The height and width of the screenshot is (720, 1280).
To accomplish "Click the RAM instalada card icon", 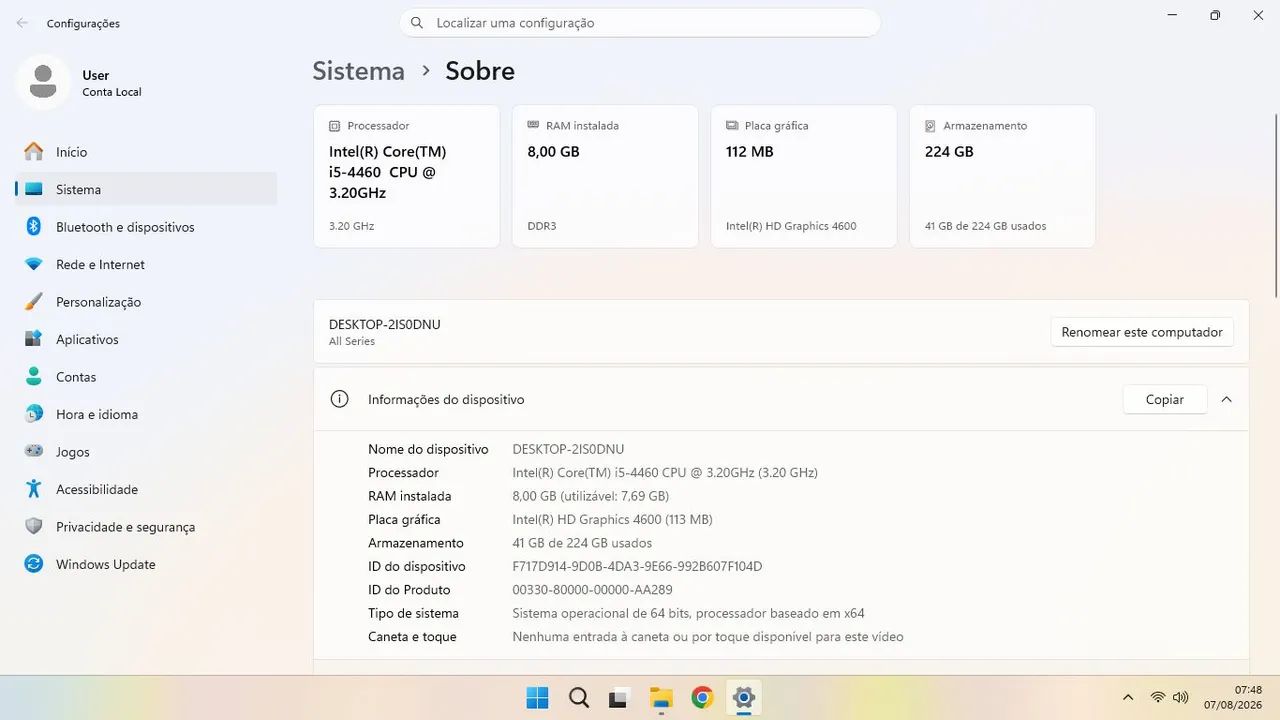I will click(533, 126).
